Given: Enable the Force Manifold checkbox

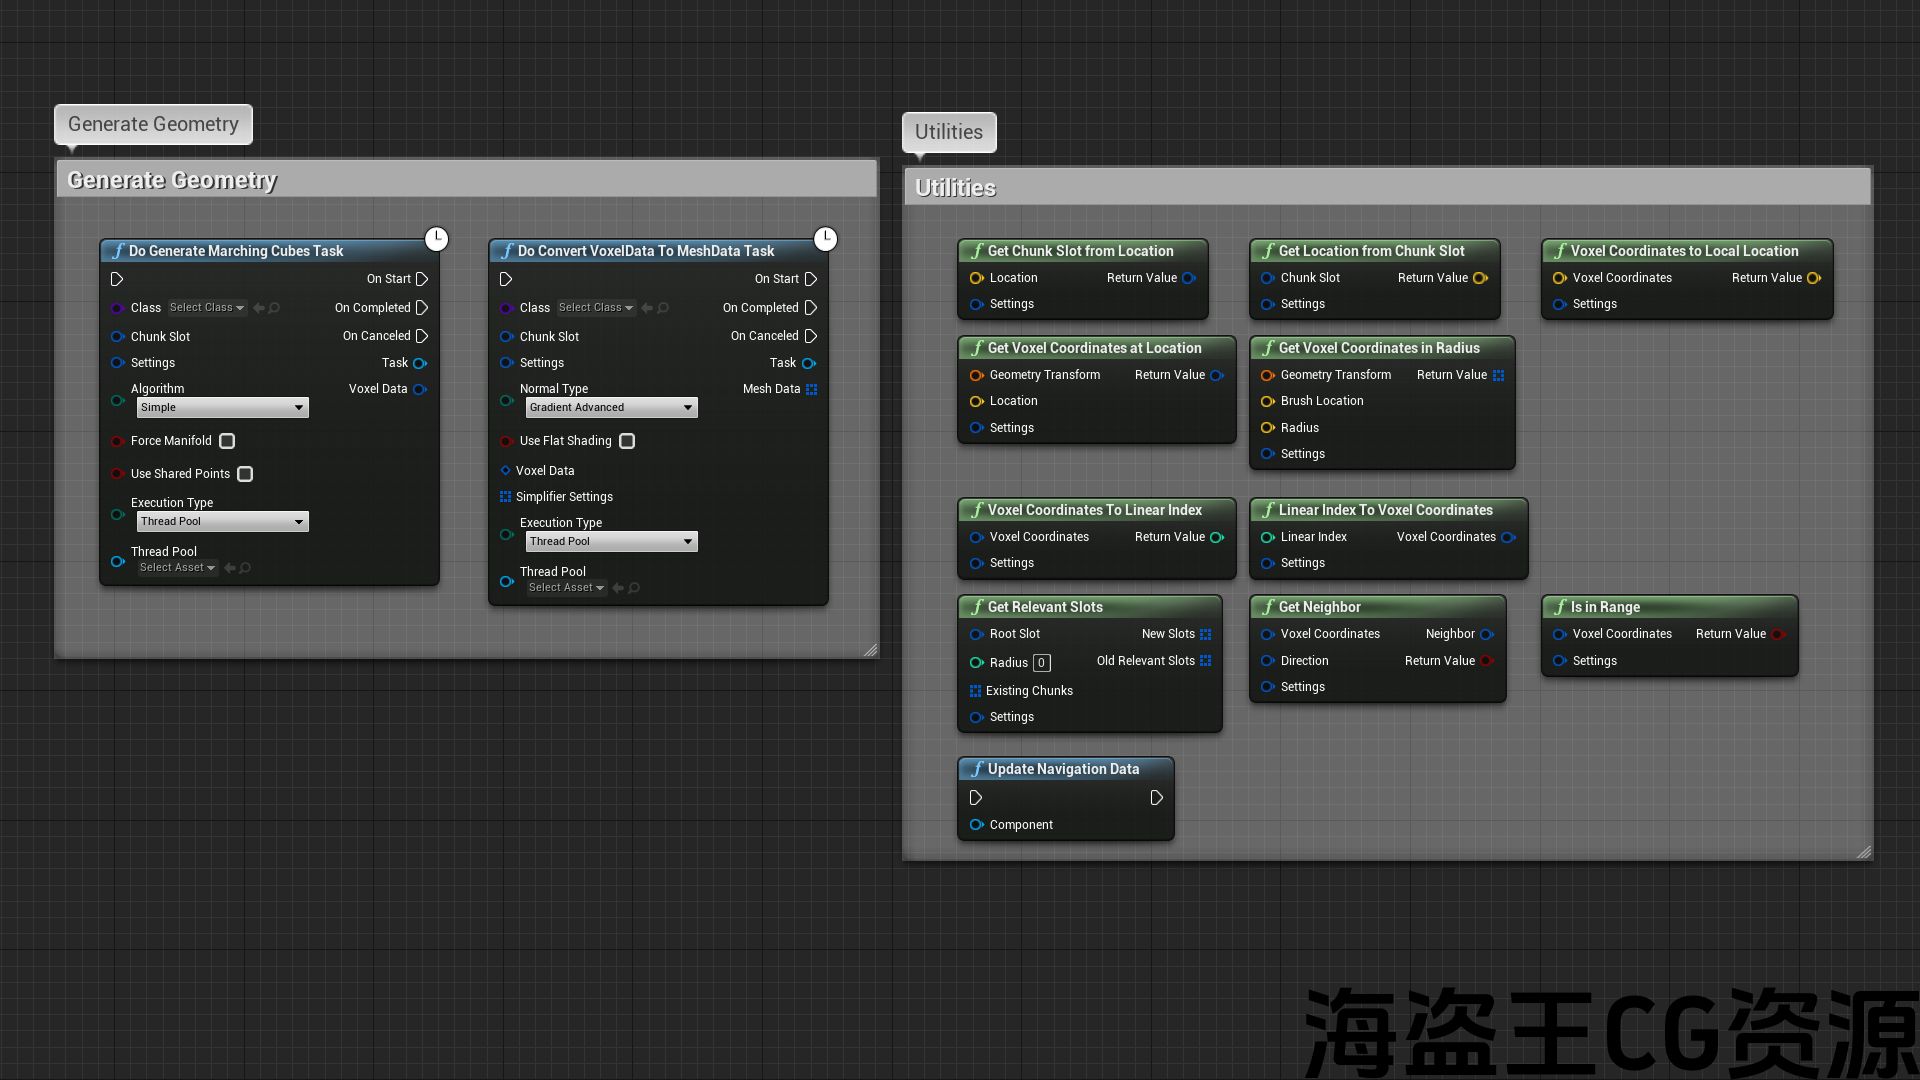Looking at the screenshot, I should click(x=227, y=441).
